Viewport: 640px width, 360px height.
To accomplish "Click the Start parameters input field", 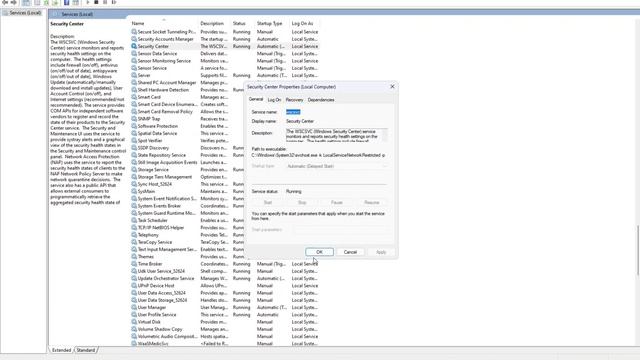I will (x=340, y=229).
